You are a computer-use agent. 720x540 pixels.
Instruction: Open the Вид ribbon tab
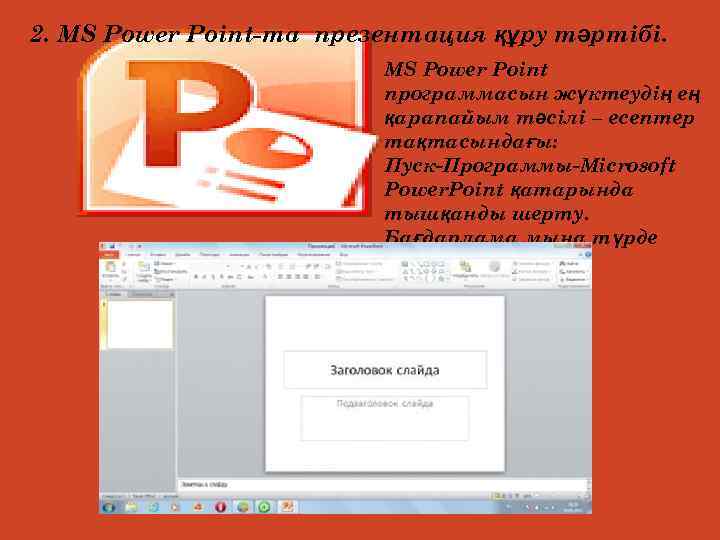(343, 254)
